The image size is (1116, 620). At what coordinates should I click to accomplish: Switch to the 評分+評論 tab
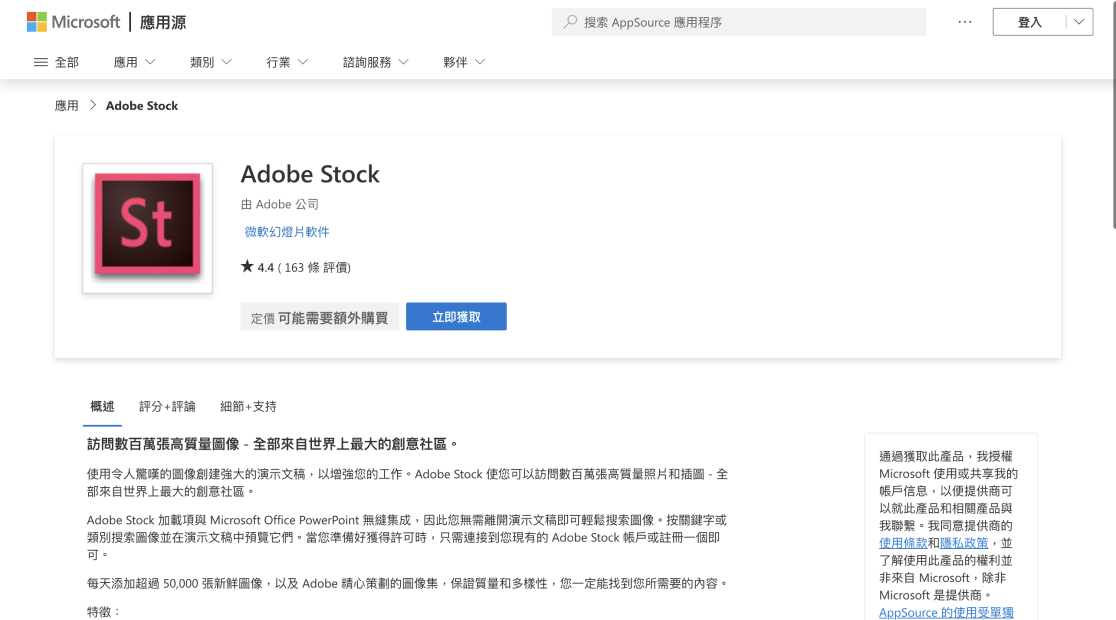pyautogui.click(x=167, y=406)
